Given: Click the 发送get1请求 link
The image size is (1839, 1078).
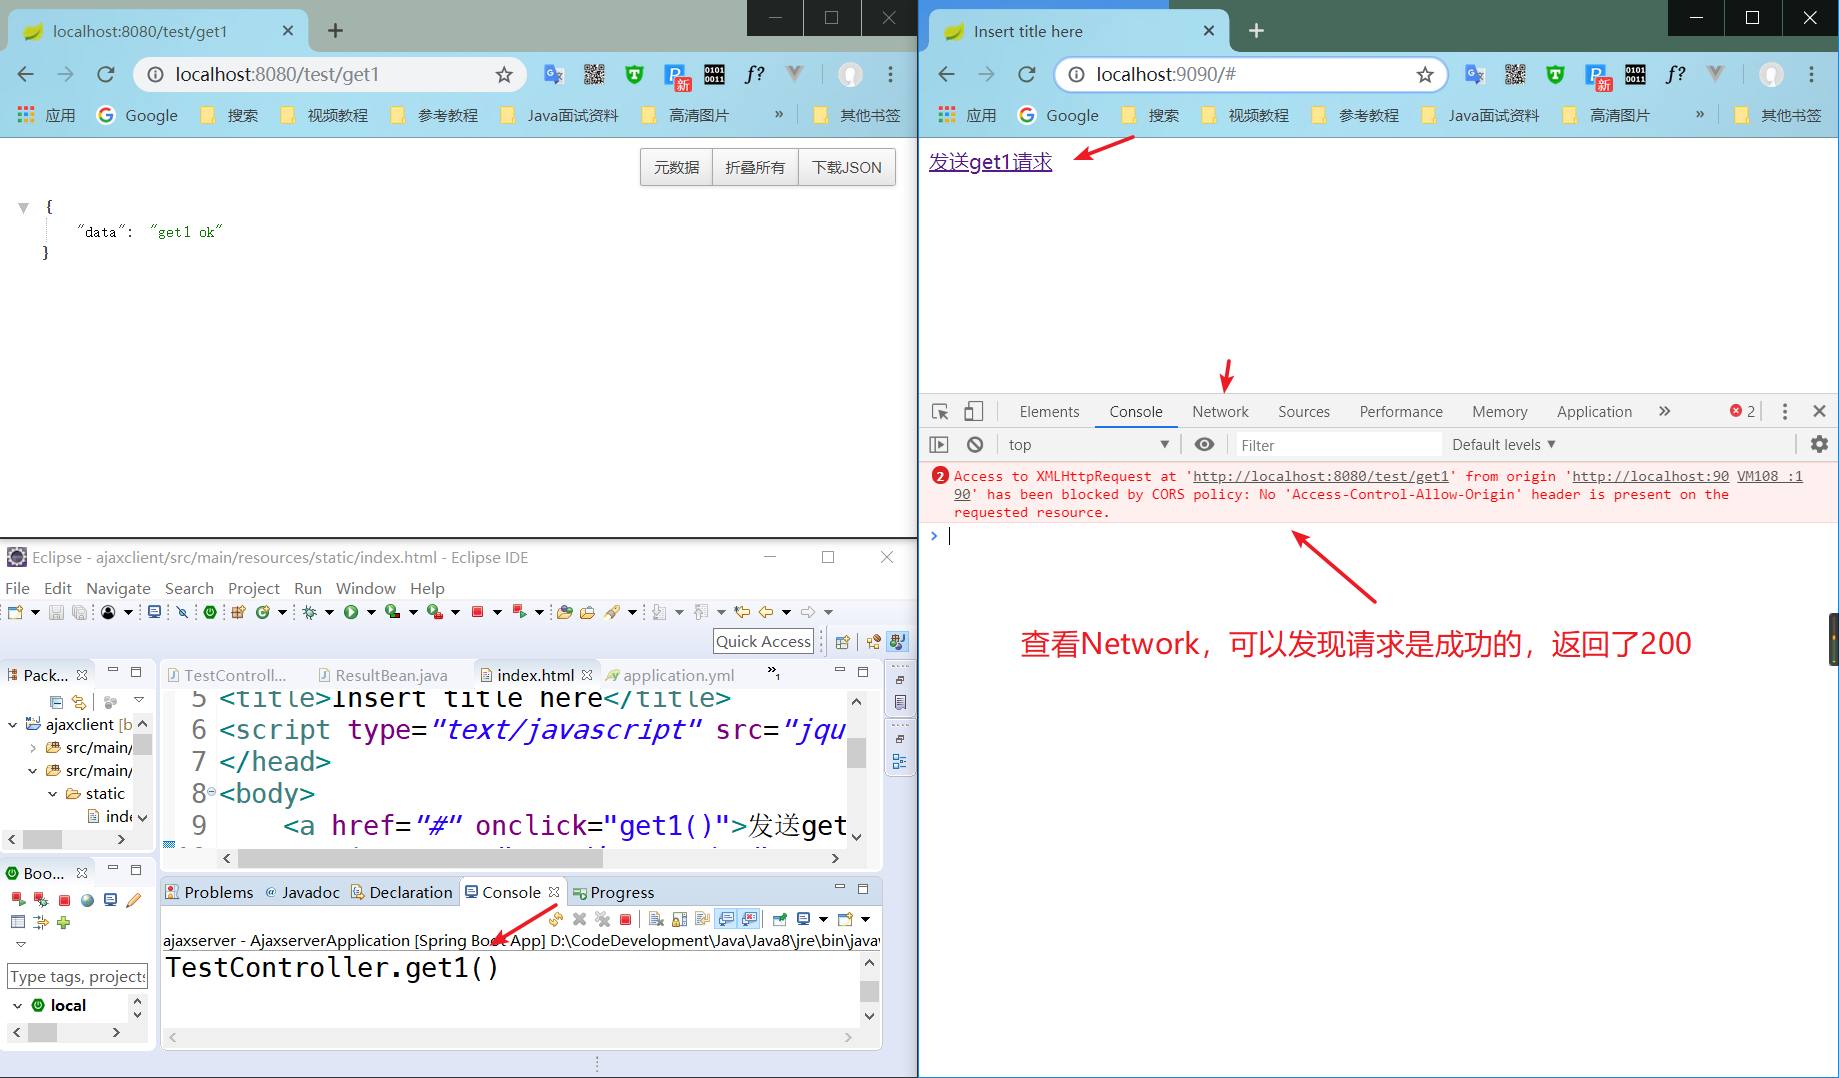Looking at the screenshot, I should tap(990, 161).
